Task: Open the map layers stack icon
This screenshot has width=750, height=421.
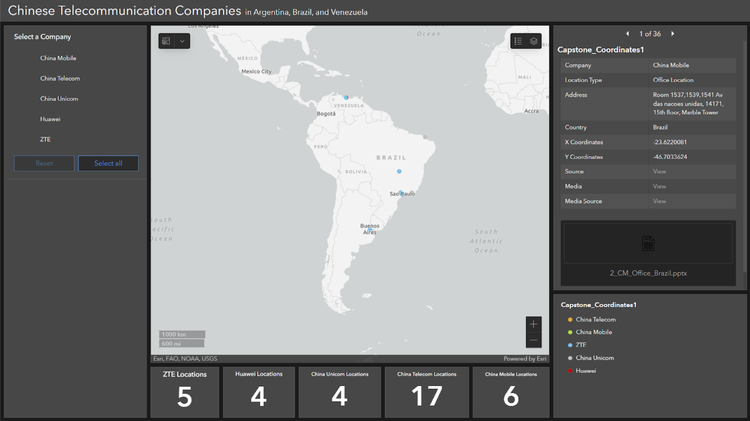Action: click(x=535, y=41)
